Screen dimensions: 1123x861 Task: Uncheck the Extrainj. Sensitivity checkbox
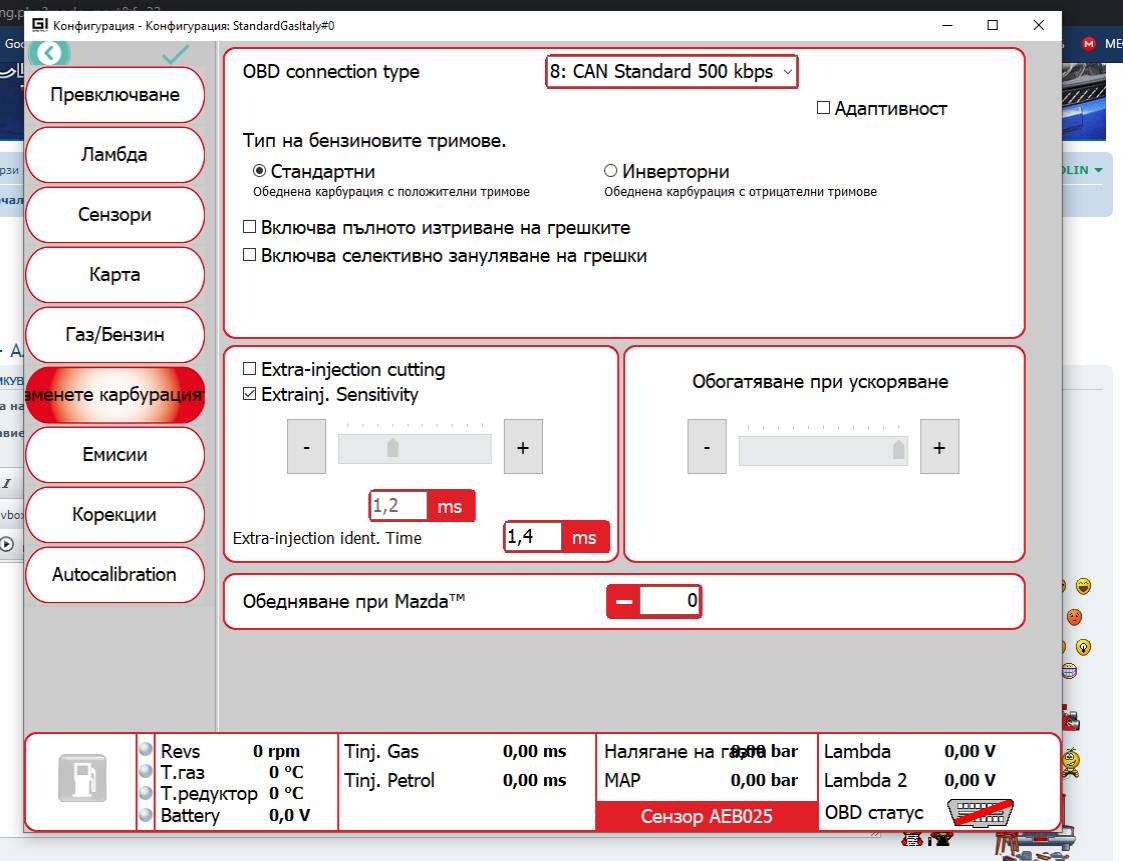[x=250, y=395]
